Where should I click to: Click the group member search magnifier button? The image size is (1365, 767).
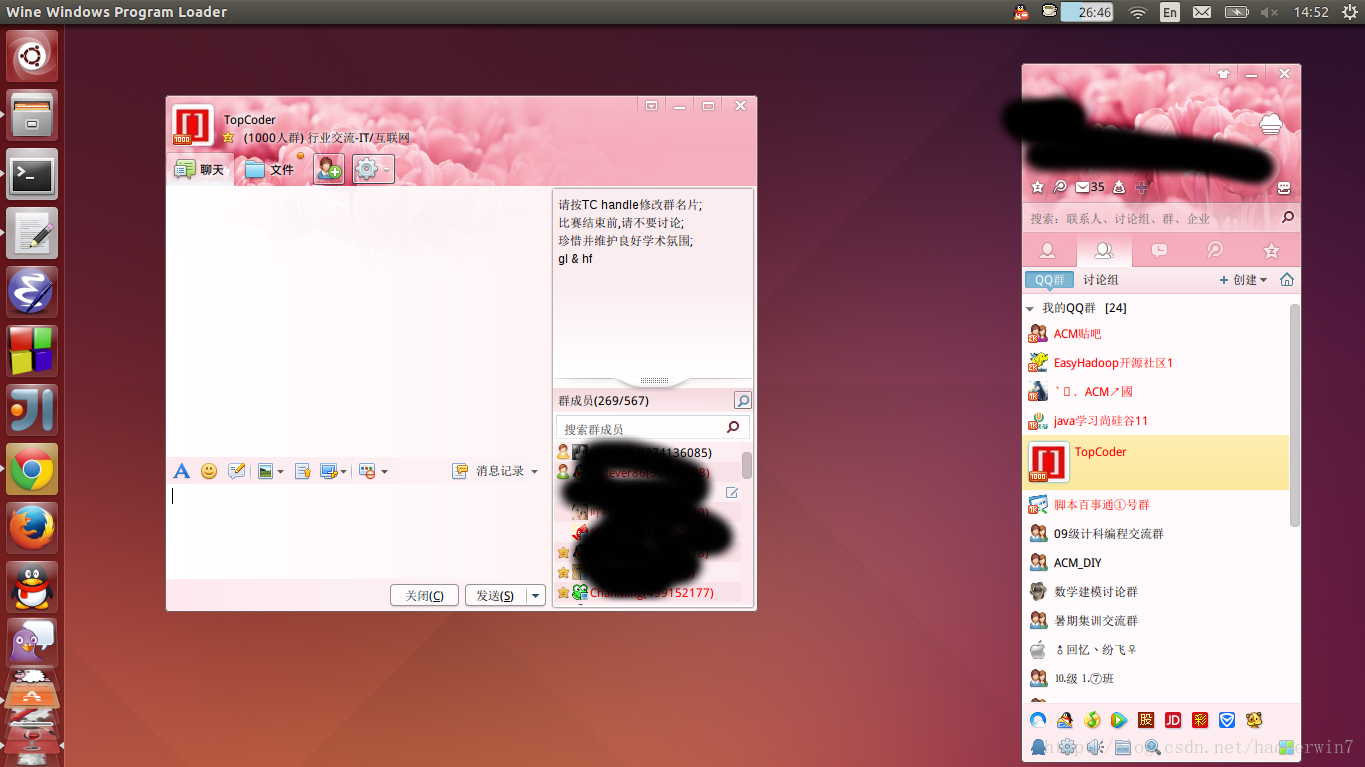(x=743, y=401)
